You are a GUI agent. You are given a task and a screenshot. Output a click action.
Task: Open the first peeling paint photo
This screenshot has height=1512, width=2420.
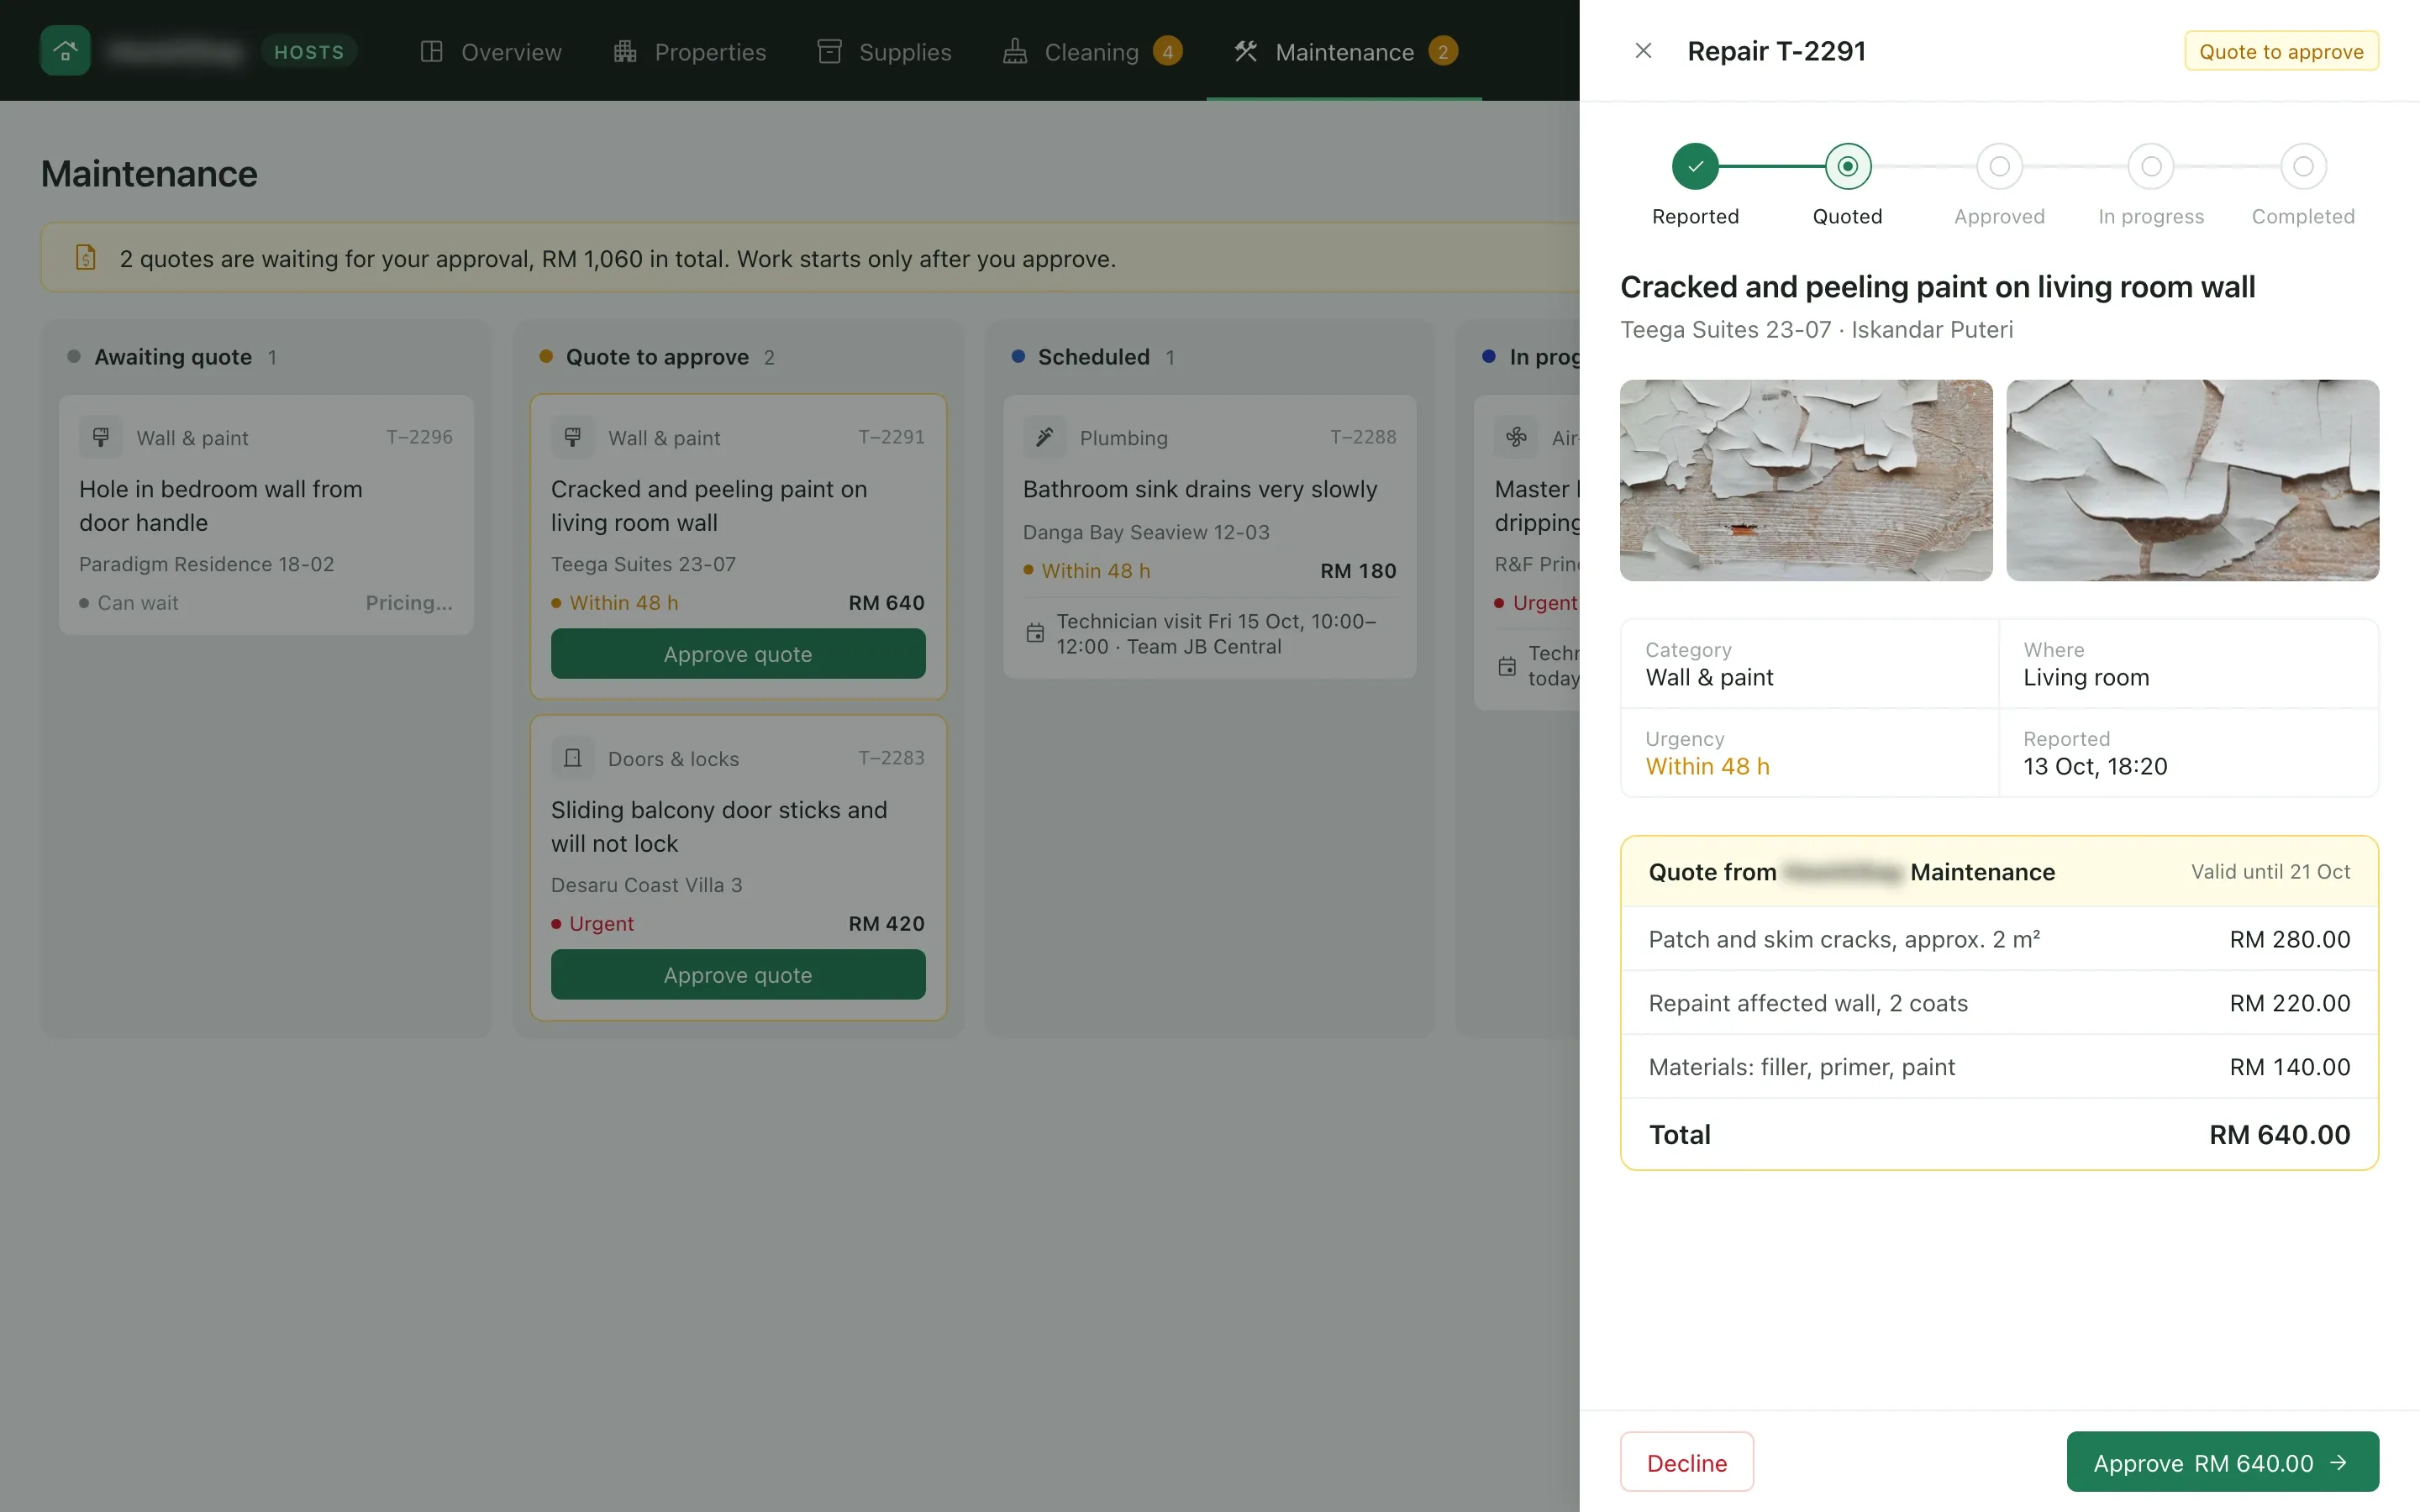pyautogui.click(x=1806, y=480)
